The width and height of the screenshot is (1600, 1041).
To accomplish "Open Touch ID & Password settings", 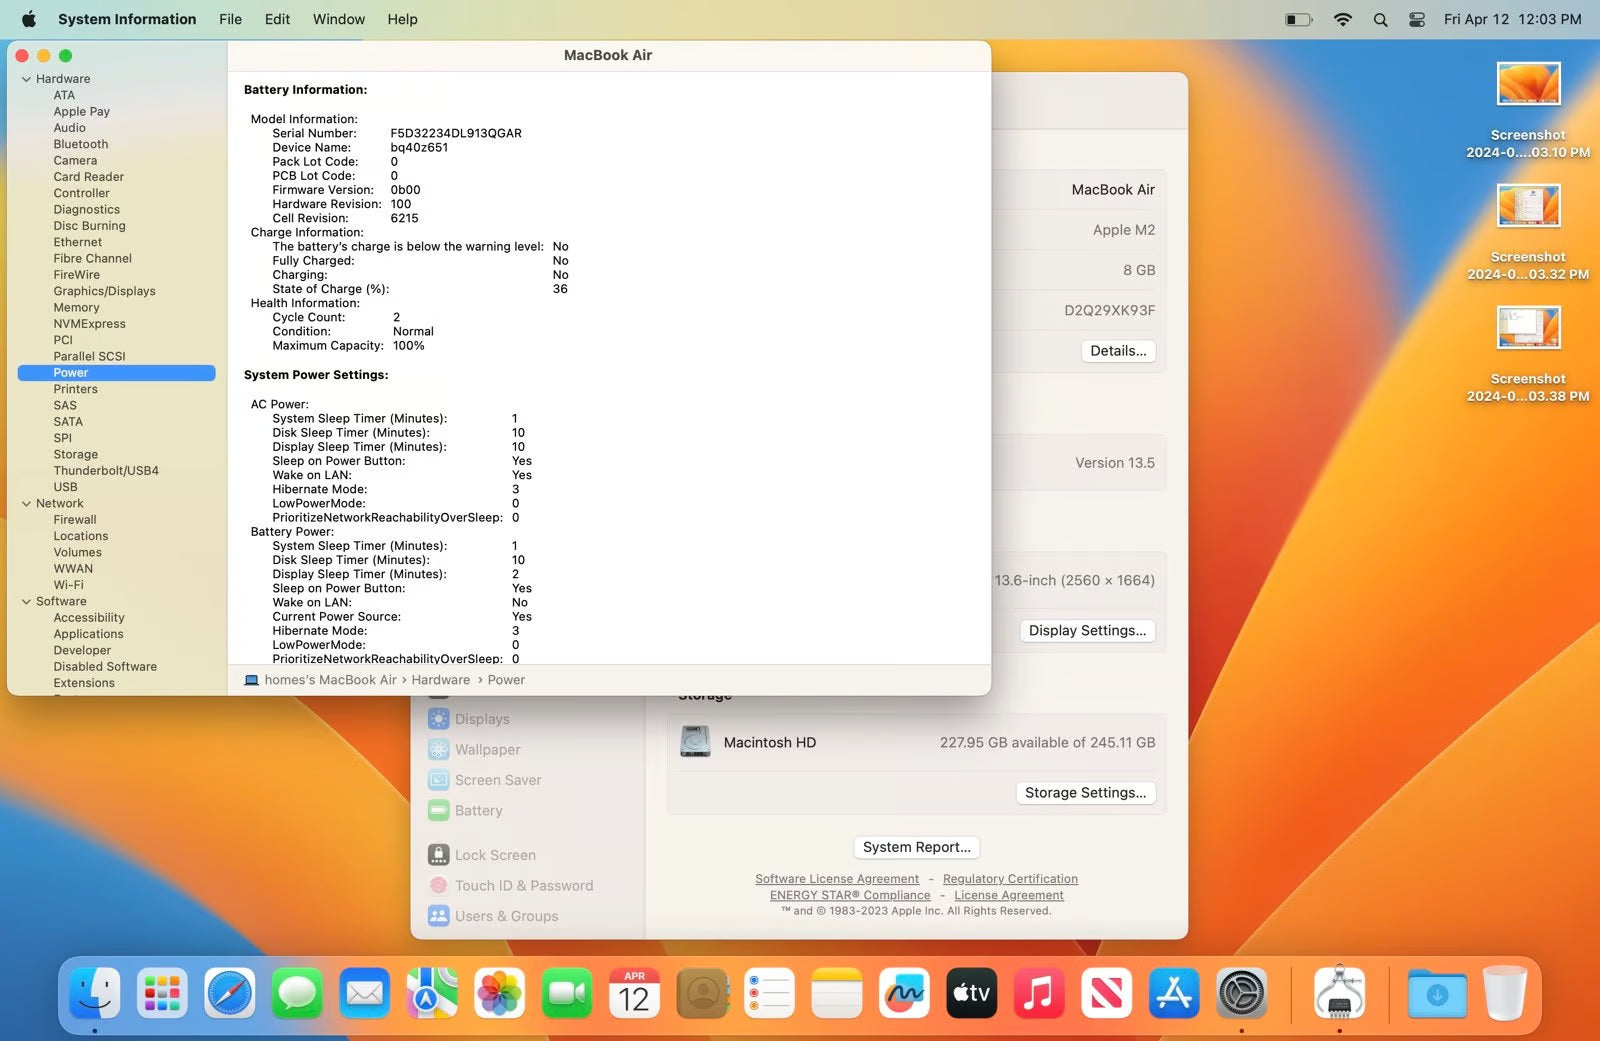I will coord(523,885).
